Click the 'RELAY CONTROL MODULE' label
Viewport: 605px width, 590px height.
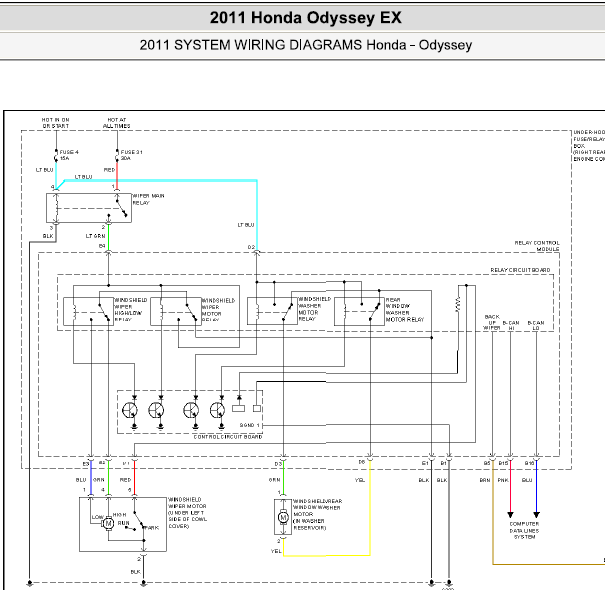(537, 246)
